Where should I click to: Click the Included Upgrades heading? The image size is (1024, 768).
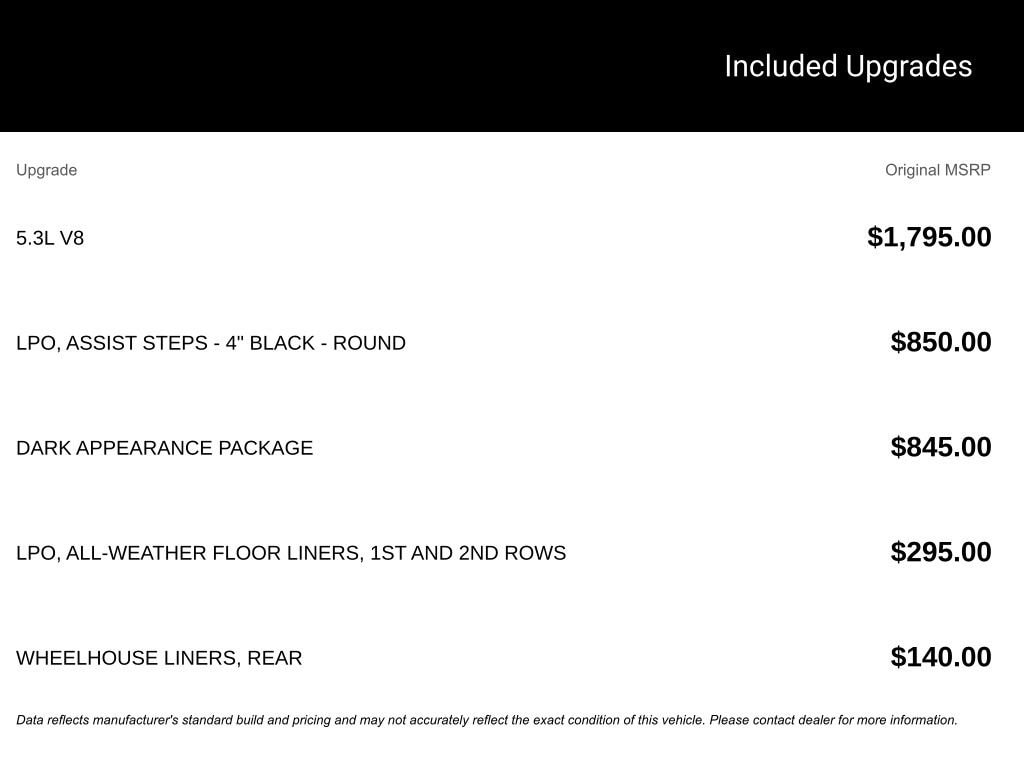point(848,66)
